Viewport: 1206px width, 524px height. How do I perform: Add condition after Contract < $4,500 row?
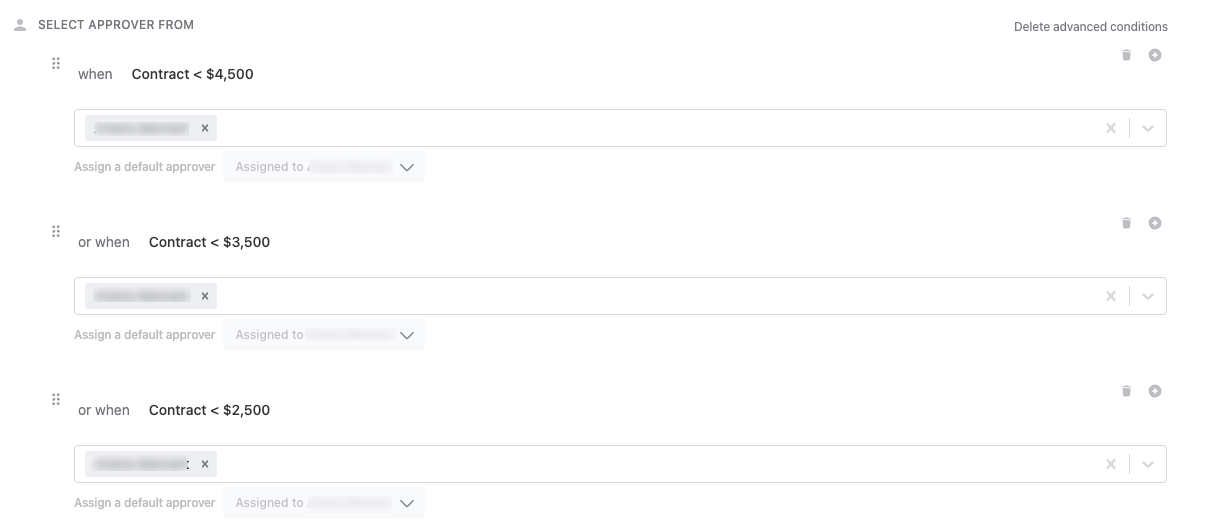click(x=1155, y=55)
